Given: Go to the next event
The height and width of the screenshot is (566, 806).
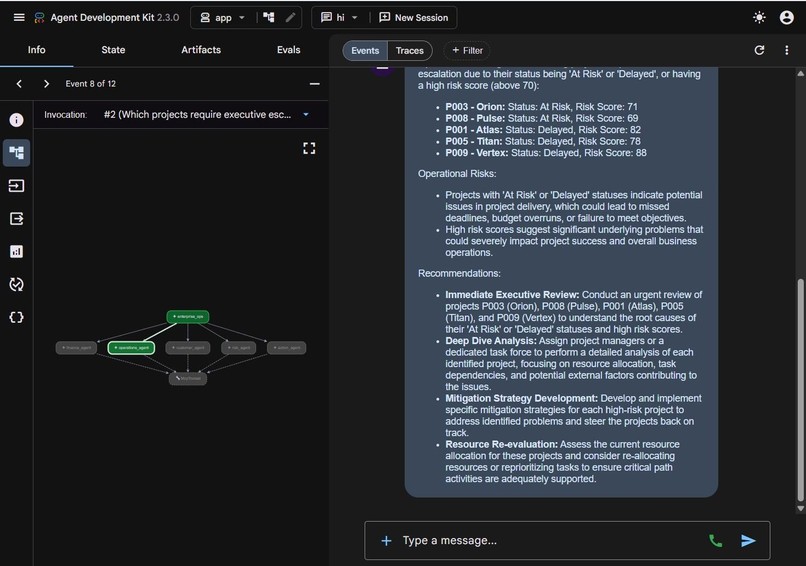Looking at the screenshot, I should click(46, 83).
